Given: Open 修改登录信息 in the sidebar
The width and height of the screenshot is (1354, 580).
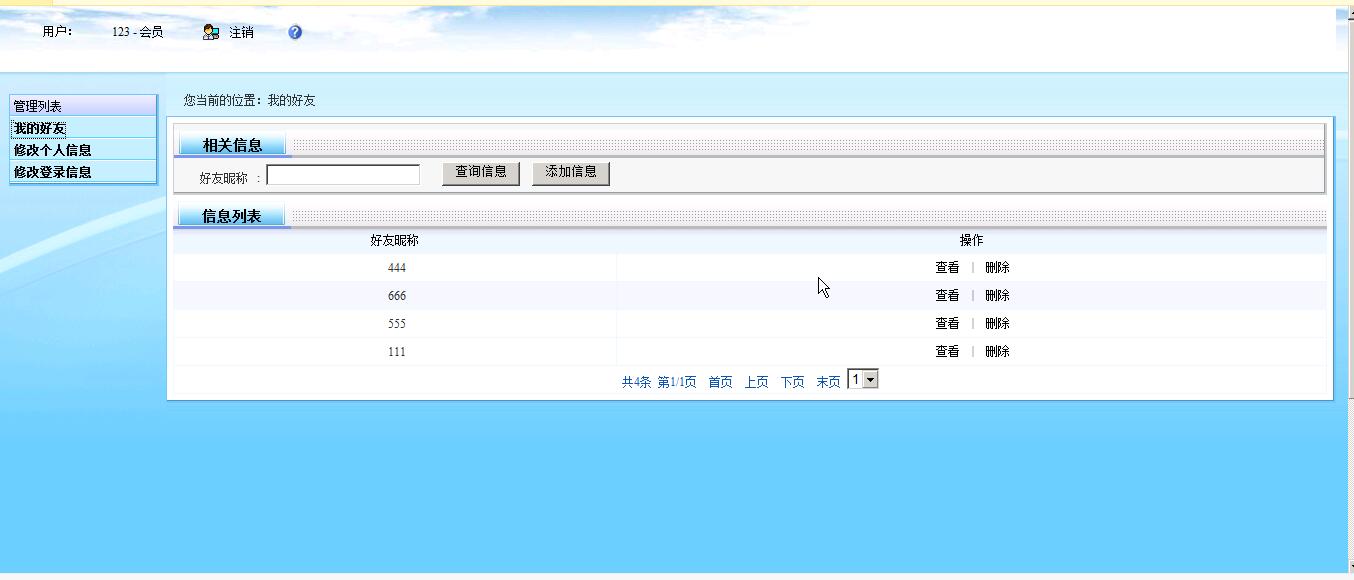Looking at the screenshot, I should [x=52, y=172].
